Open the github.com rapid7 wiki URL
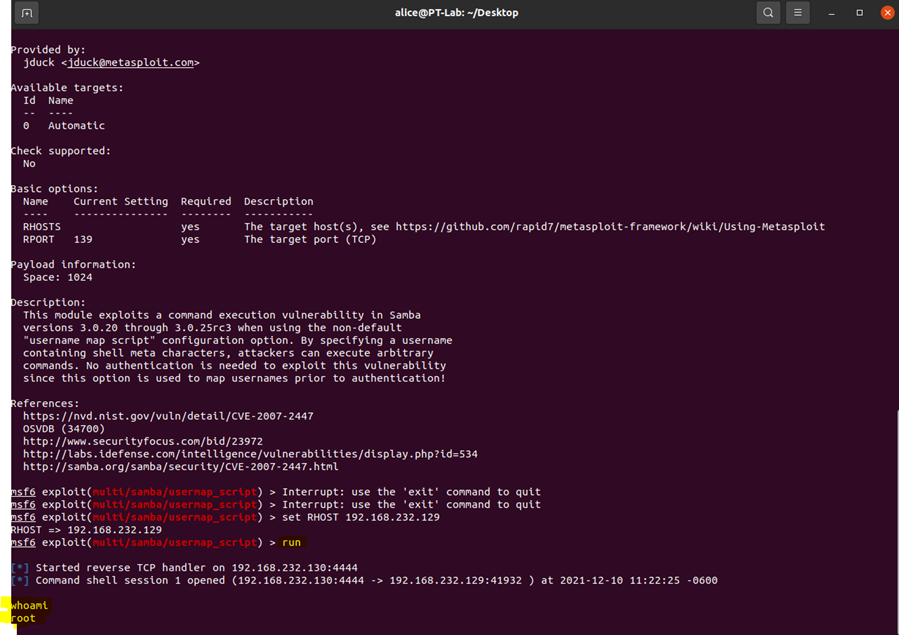The height and width of the screenshot is (635, 899). (x=610, y=226)
